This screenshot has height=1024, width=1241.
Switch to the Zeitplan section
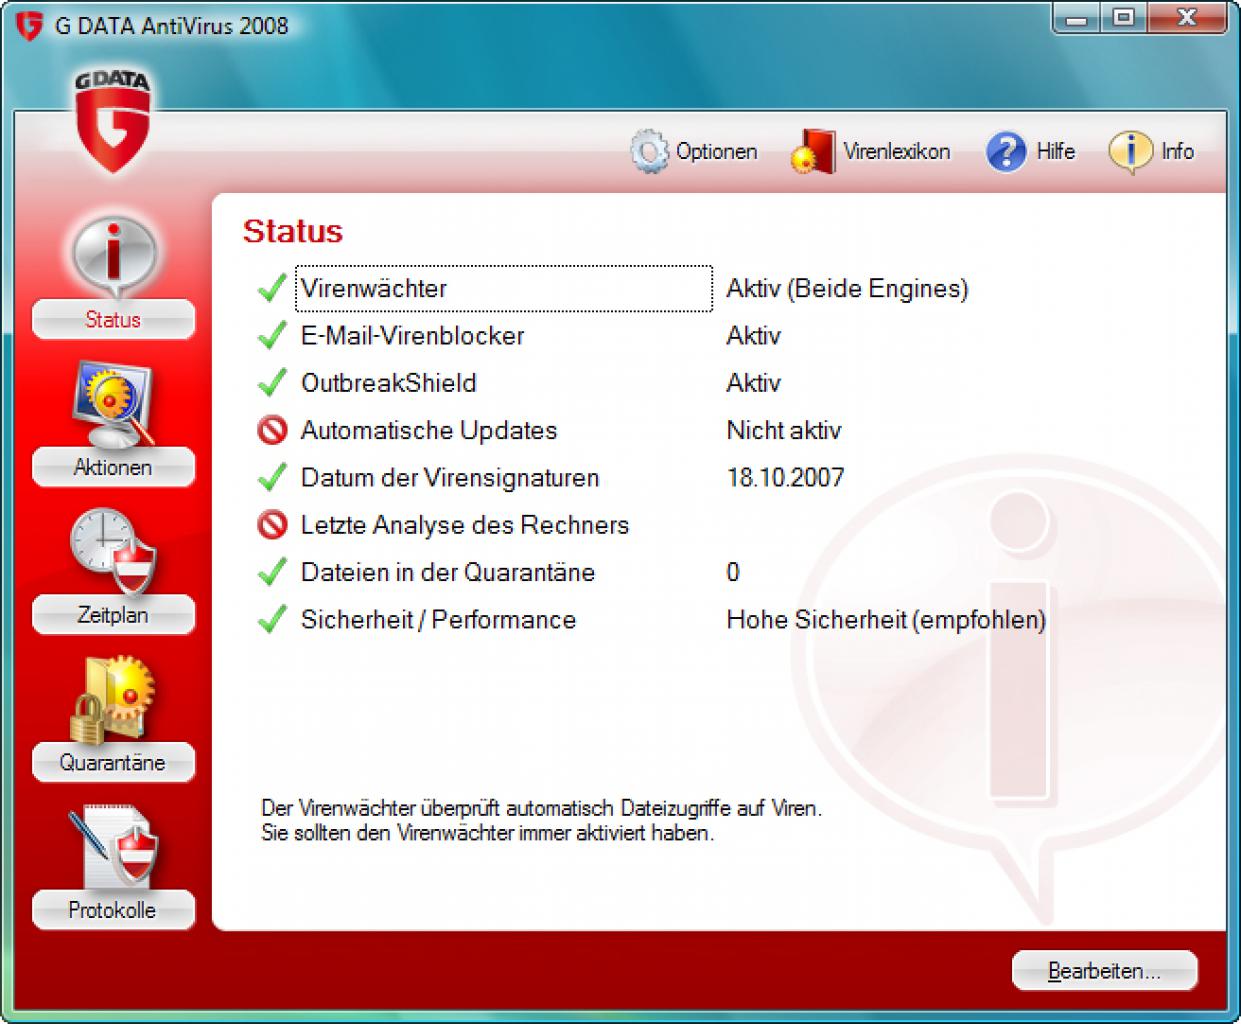(x=113, y=615)
